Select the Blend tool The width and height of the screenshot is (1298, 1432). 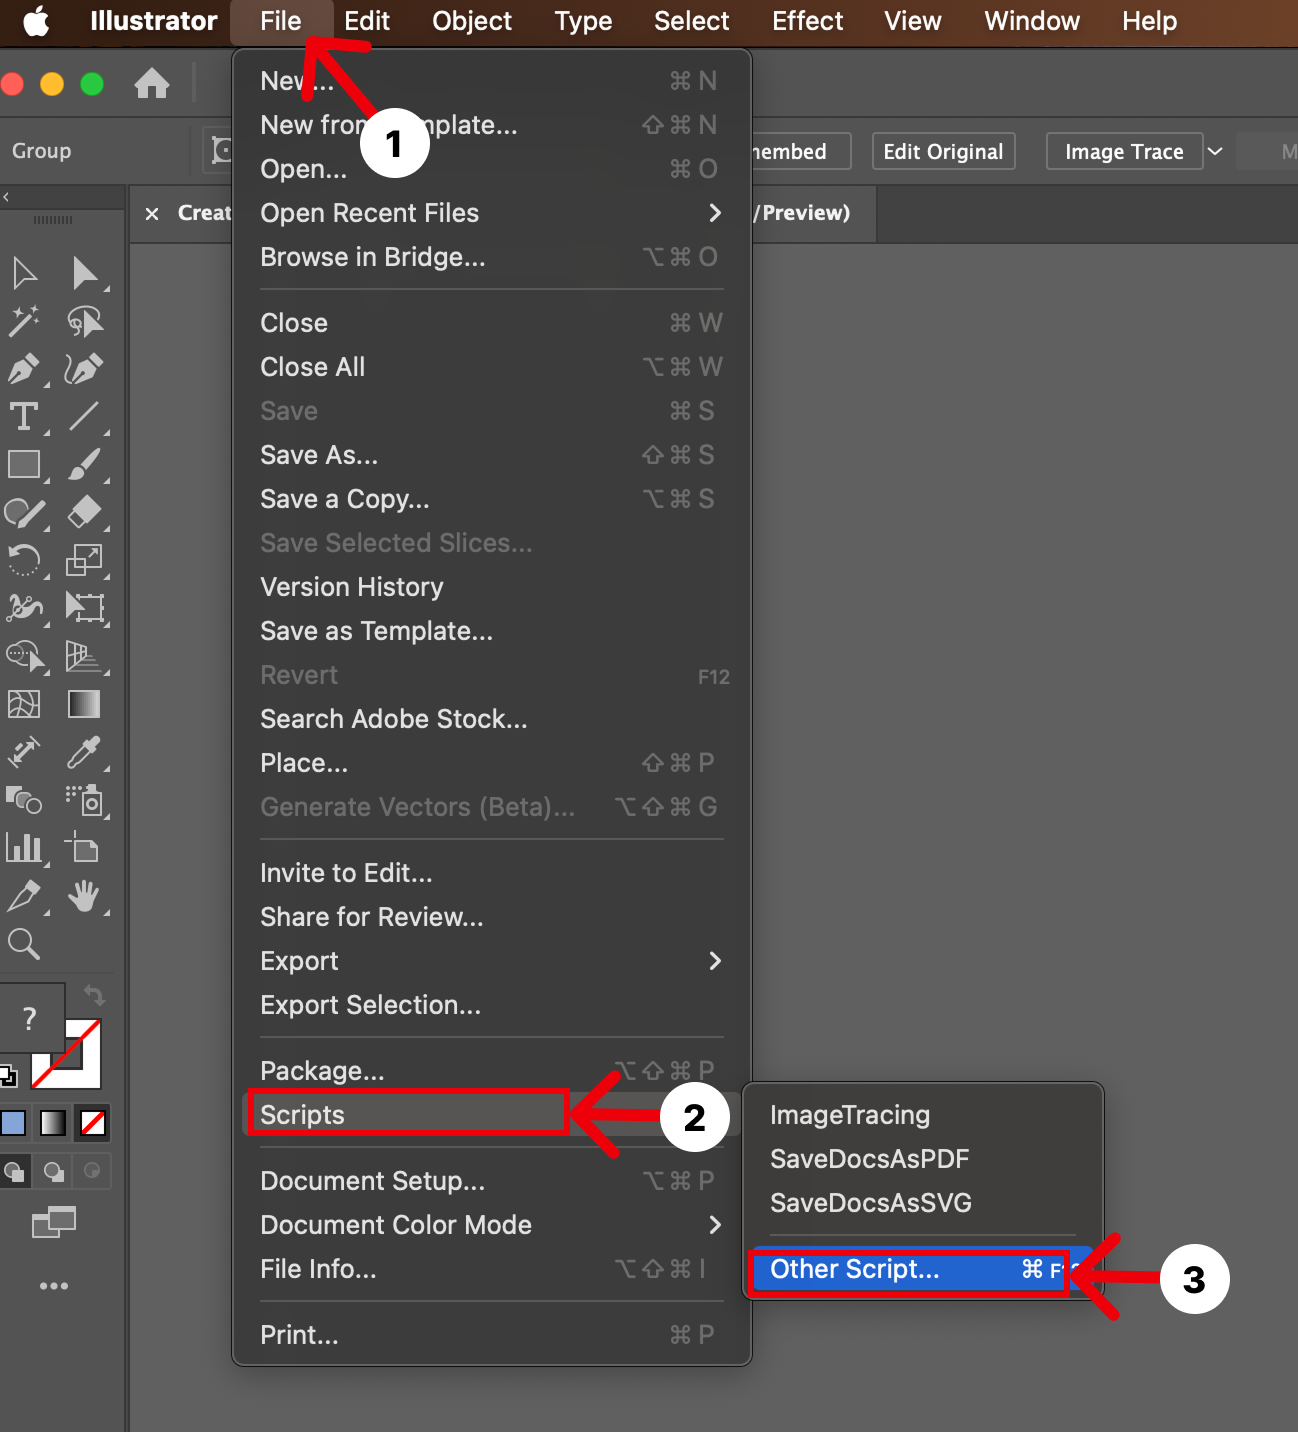[x=24, y=800]
